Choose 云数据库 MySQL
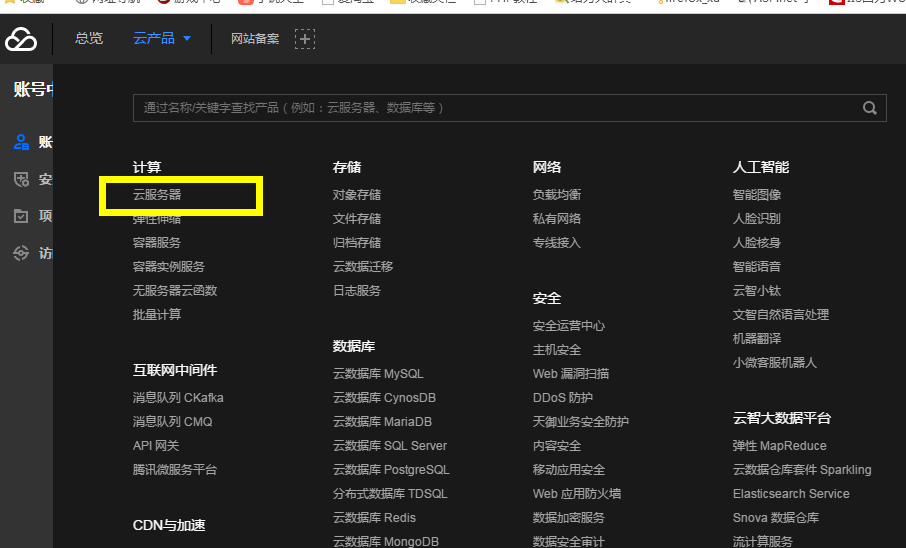The height and width of the screenshot is (548, 906). point(378,374)
